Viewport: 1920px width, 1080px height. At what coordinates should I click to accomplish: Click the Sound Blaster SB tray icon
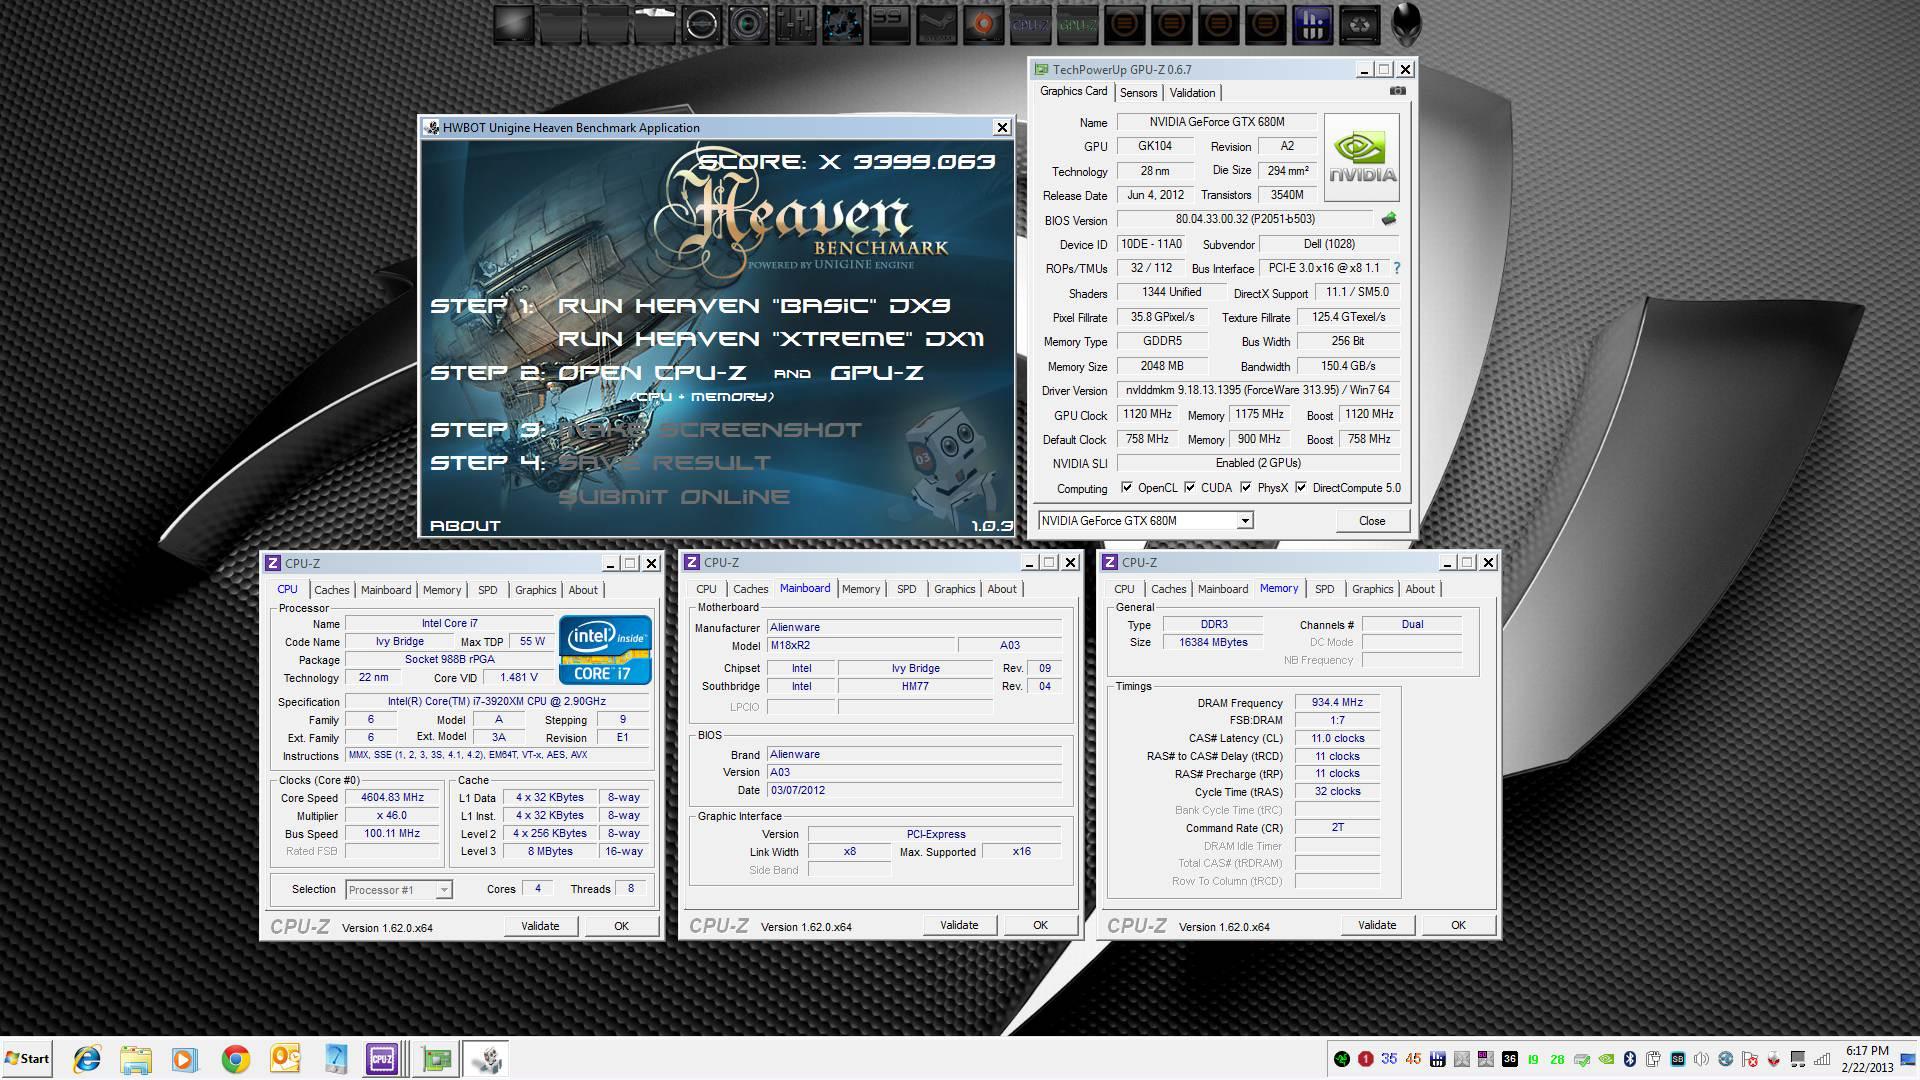[1678, 1059]
